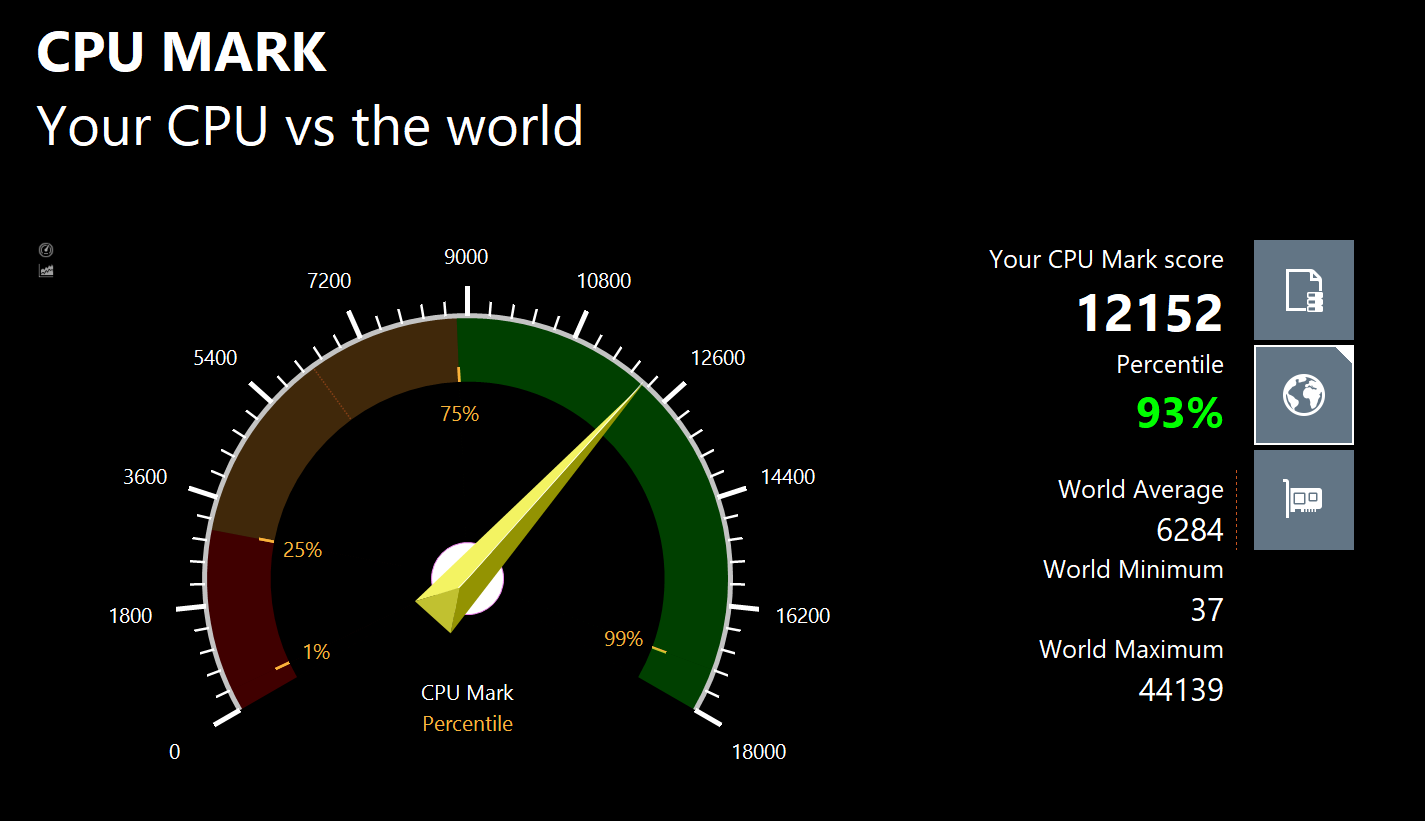Switch to the line chart view icon
Screen dimensions: 1425x821
click(x=46, y=270)
